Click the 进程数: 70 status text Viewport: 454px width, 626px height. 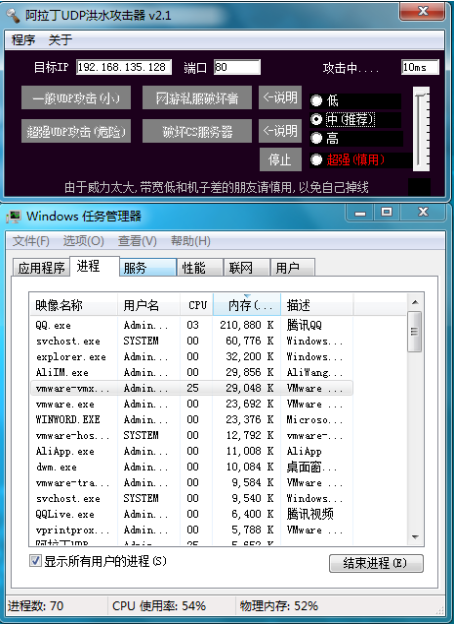36,606
